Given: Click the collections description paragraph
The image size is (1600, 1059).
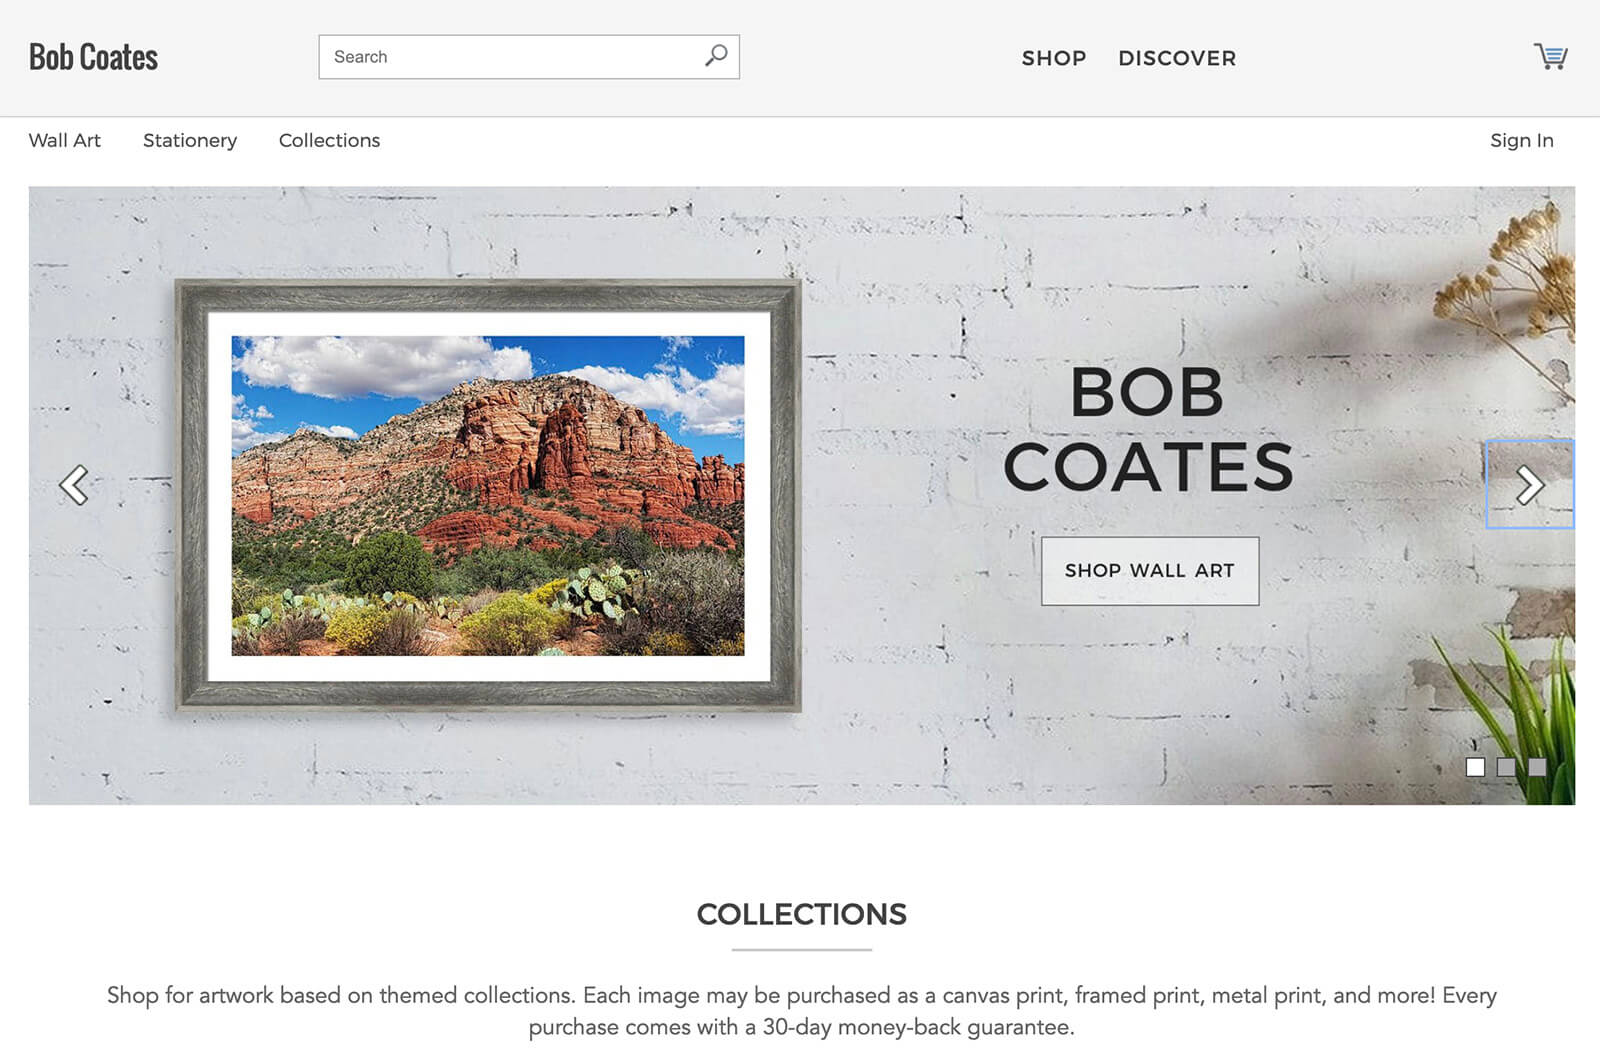Looking at the screenshot, I should (801, 1011).
